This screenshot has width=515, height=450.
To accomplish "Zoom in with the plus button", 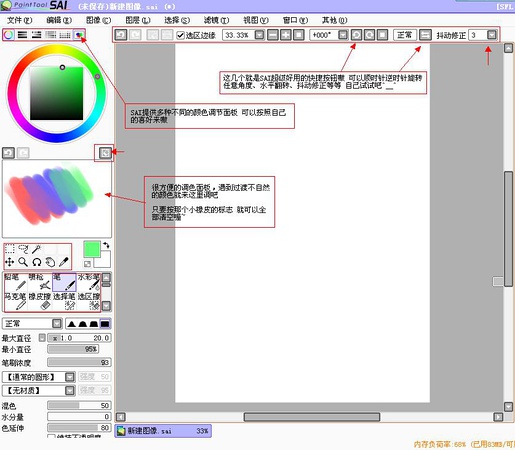I will point(286,35).
